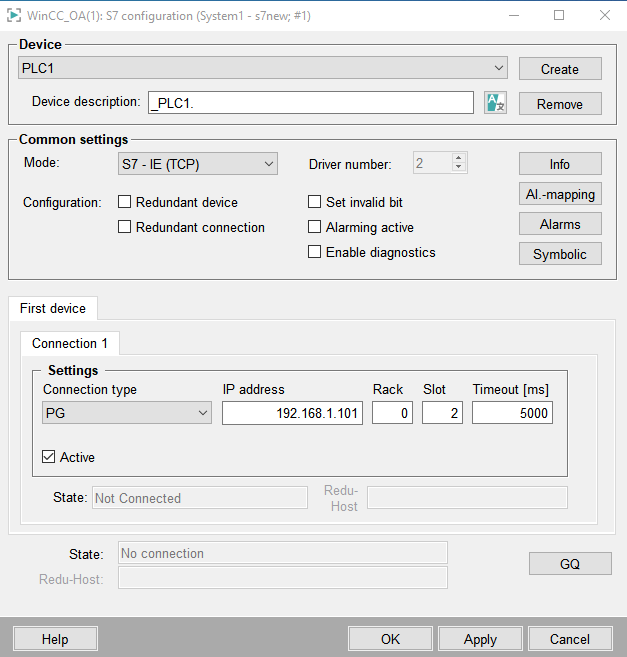The width and height of the screenshot is (627, 657).
Task: Click the Apply button
Action: pyautogui.click(x=480, y=639)
